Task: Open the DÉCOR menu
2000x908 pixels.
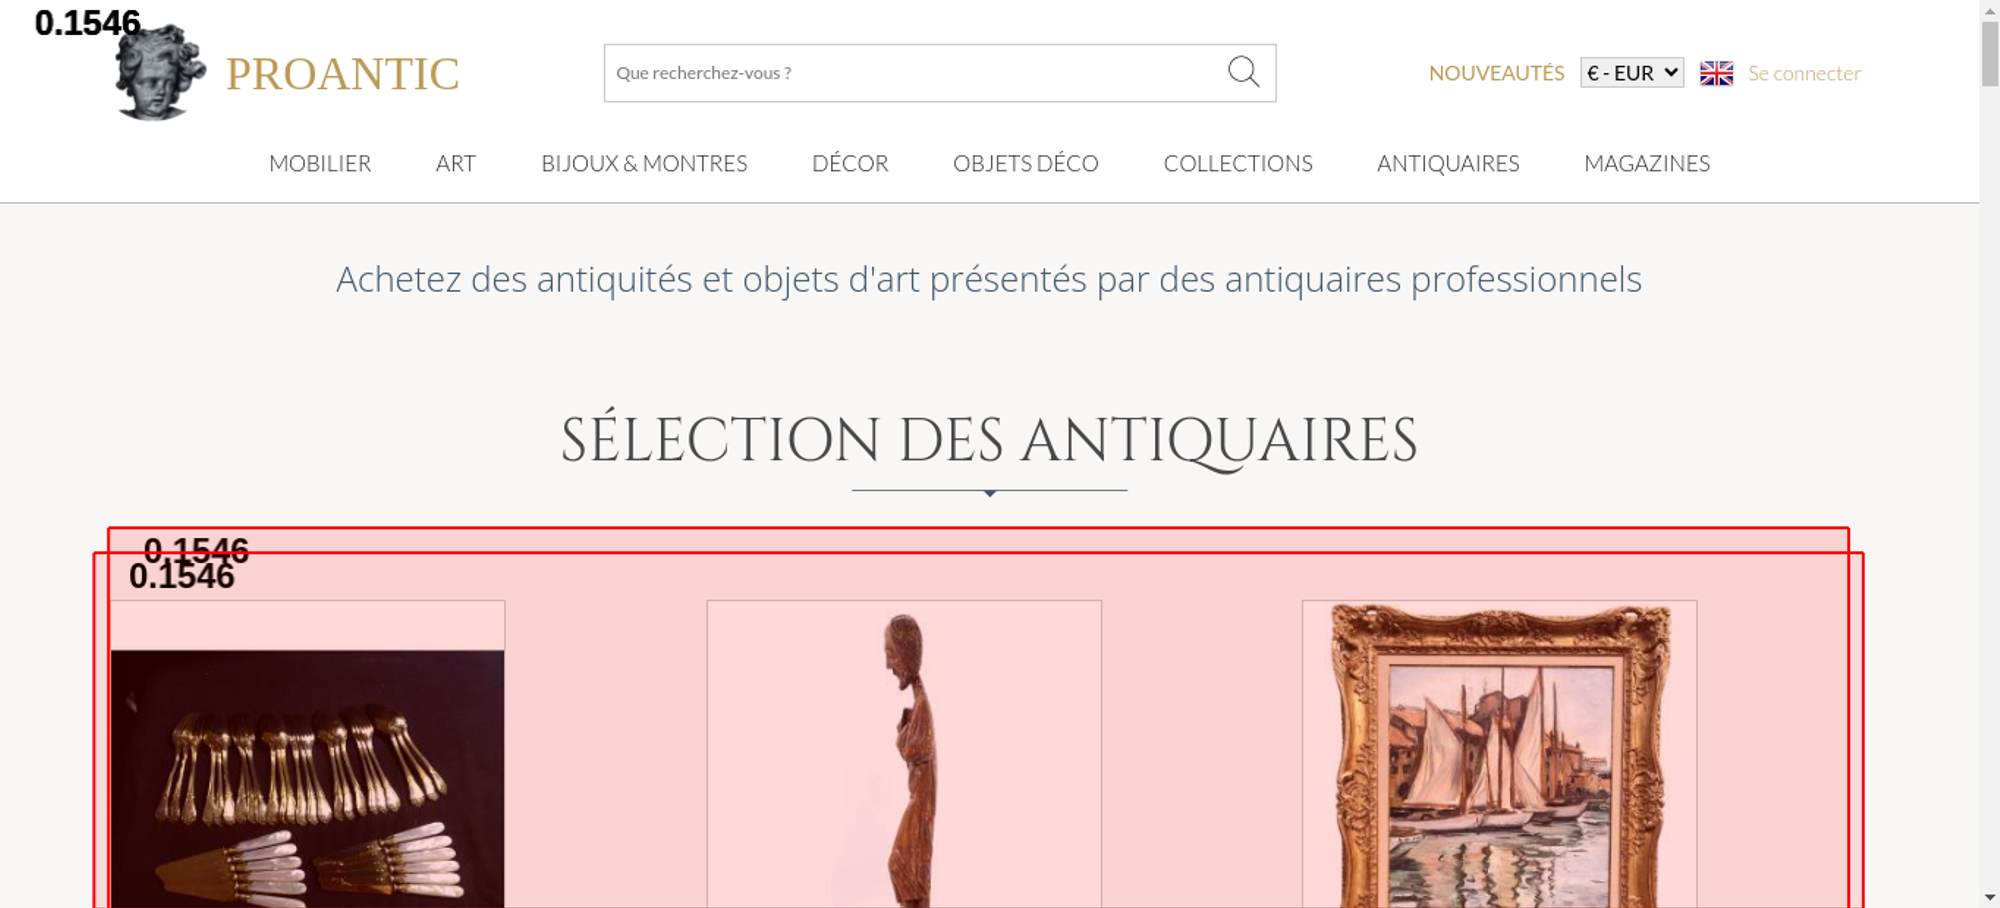Action: click(x=850, y=163)
